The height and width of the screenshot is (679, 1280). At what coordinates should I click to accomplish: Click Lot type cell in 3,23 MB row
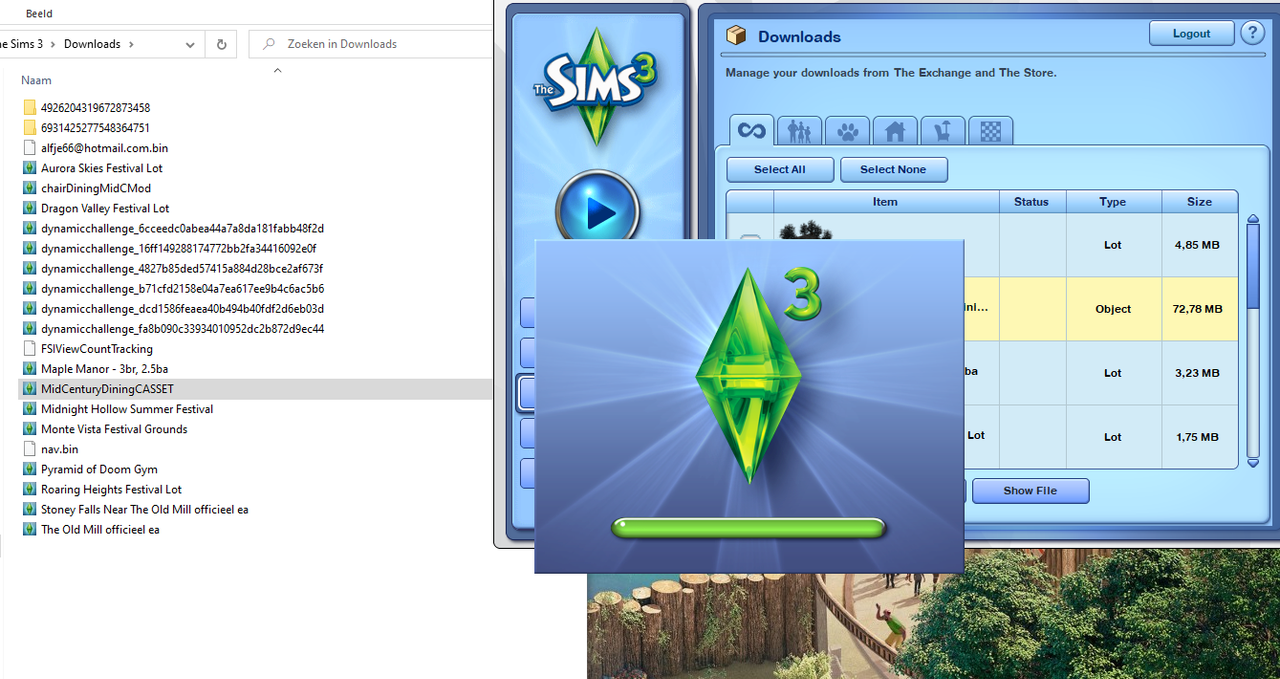1113,373
